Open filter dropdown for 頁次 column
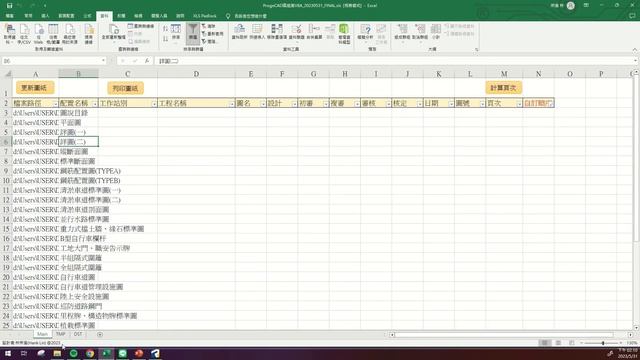 point(519,104)
